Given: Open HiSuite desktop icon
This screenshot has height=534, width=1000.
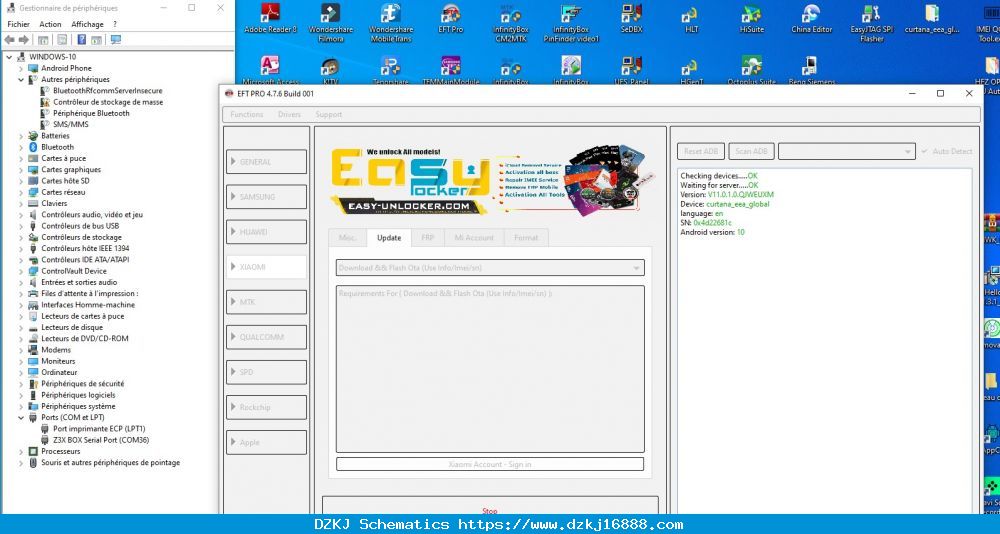Looking at the screenshot, I should tap(751, 19).
